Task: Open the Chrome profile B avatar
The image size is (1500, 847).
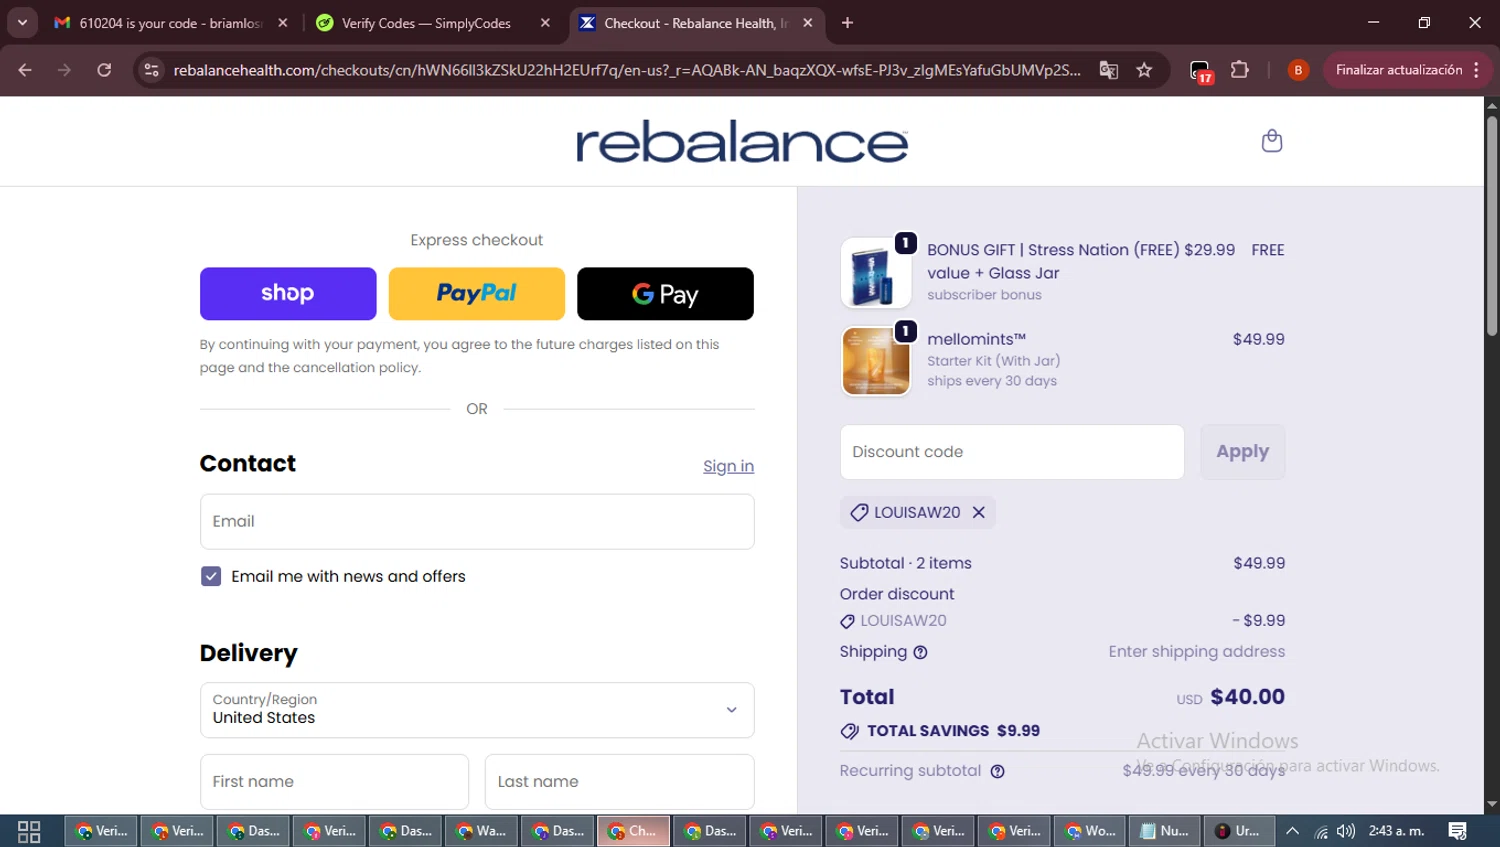Action: (1298, 70)
